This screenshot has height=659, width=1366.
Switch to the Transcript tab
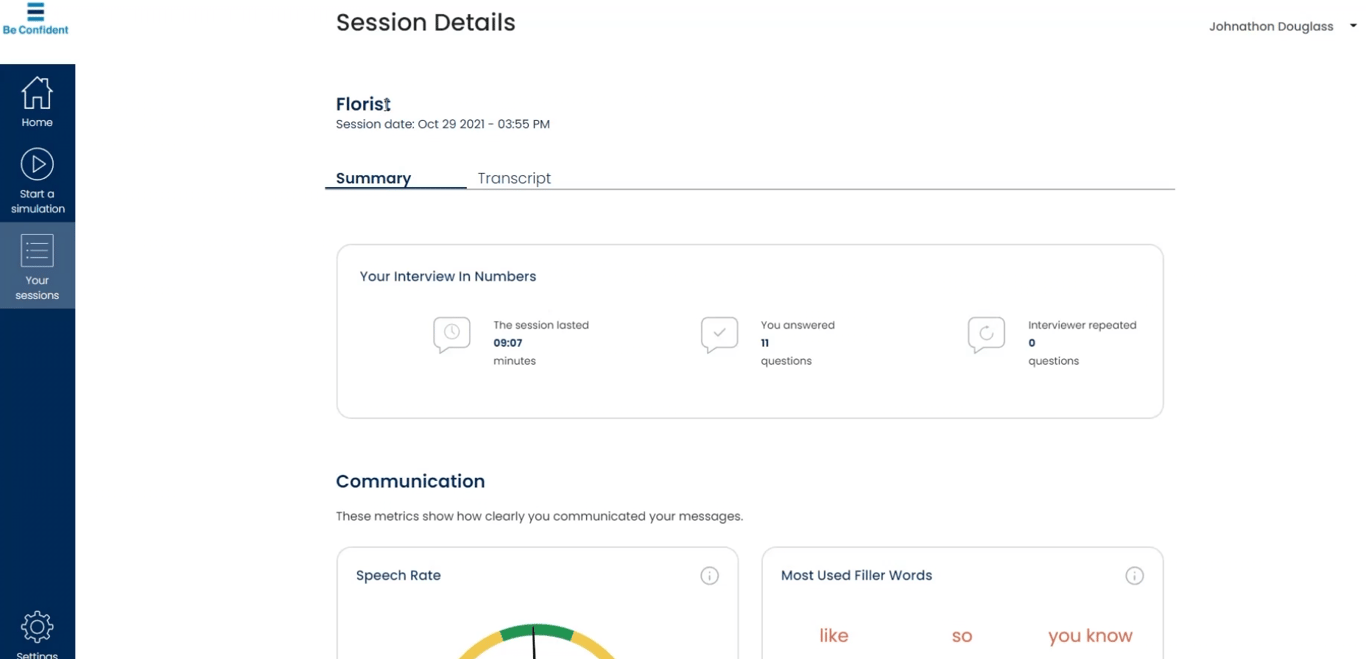coord(514,178)
